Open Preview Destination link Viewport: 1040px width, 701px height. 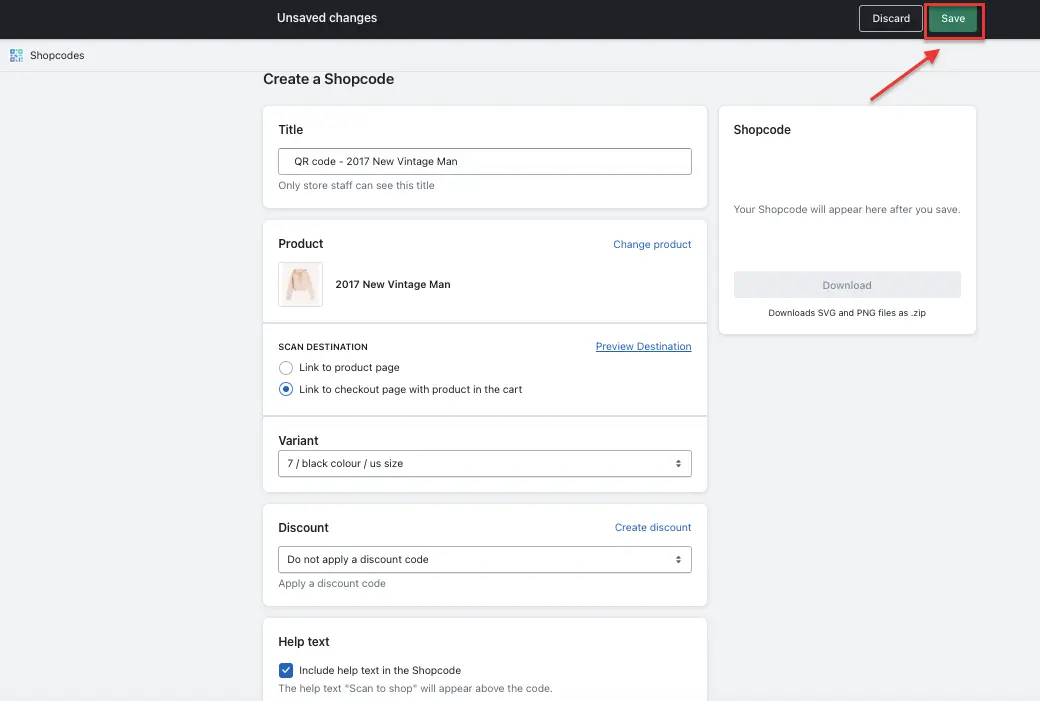point(643,346)
